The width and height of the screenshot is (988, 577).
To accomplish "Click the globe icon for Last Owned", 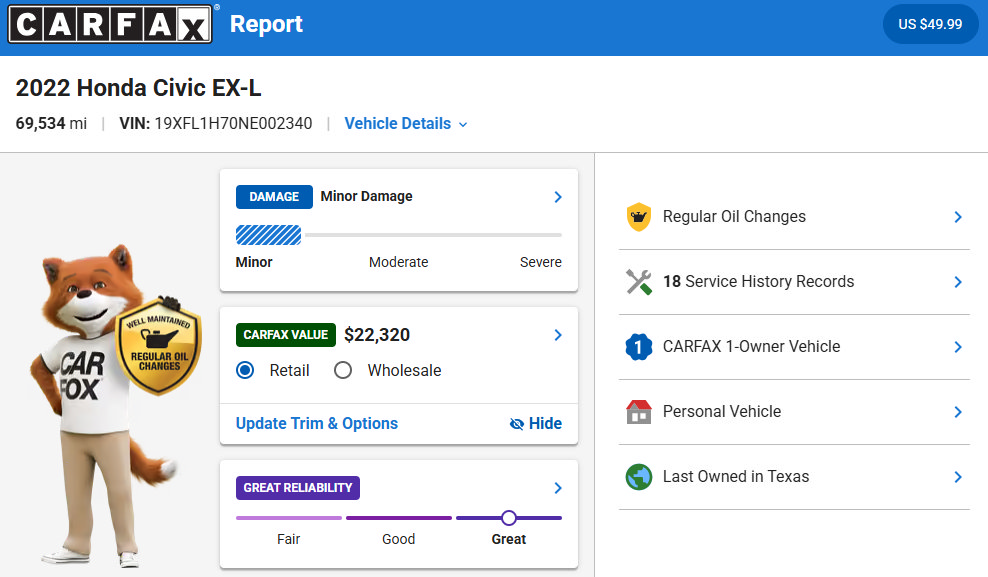I will coord(638,477).
